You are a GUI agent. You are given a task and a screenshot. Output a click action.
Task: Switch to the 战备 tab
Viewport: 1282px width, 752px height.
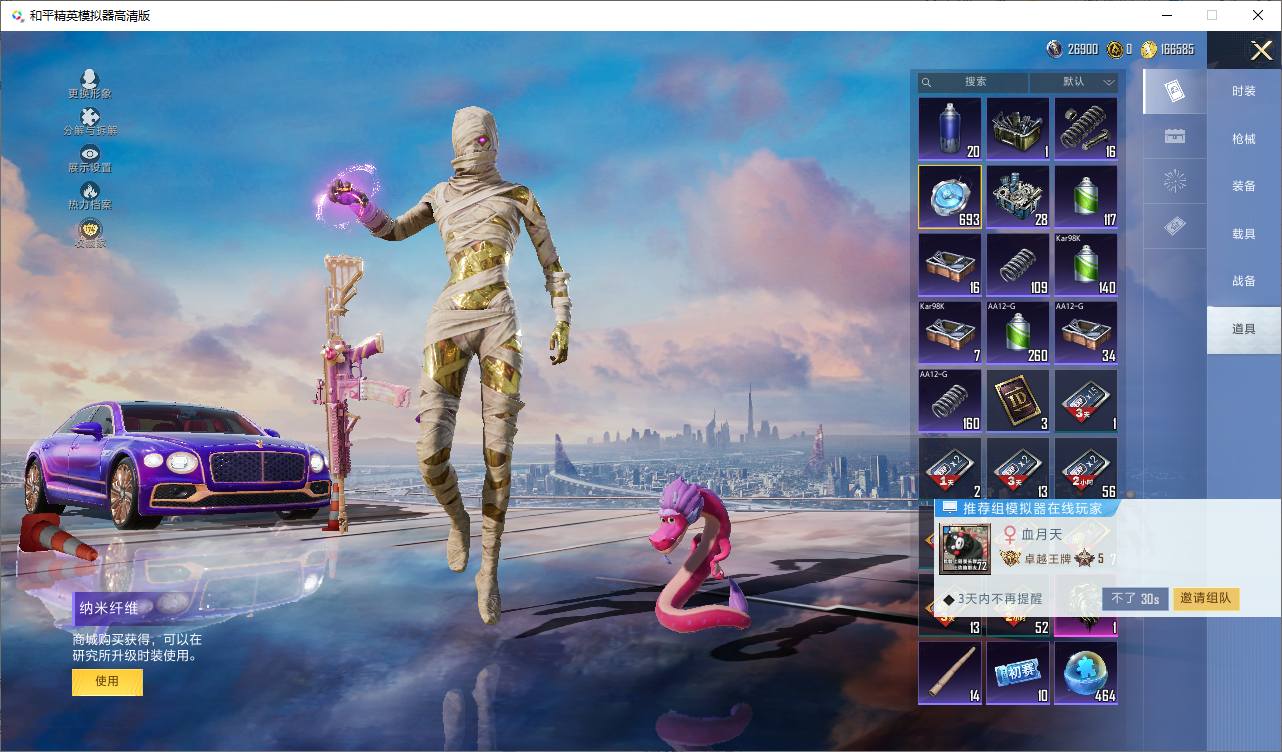1244,281
